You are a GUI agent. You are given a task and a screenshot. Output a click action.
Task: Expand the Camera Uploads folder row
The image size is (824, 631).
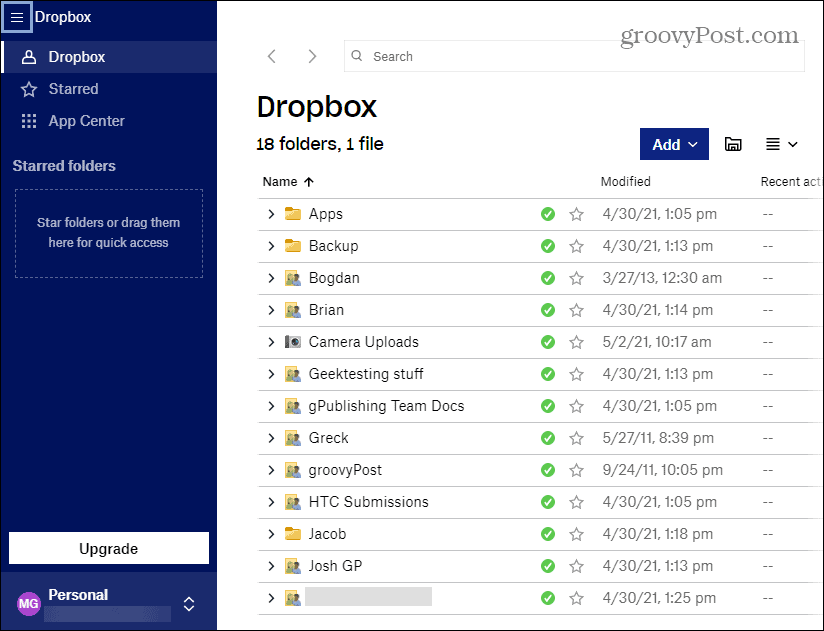tap(271, 342)
